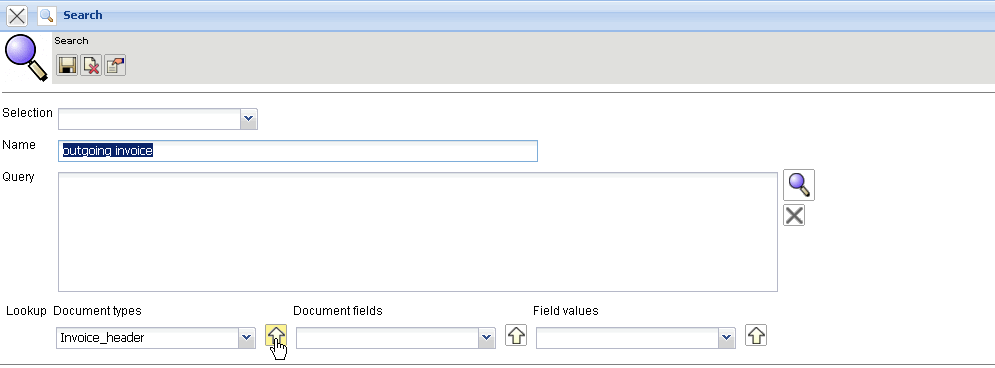The height and width of the screenshot is (368, 995).
Task: Run the query with the magnifier button
Action: [x=799, y=185]
